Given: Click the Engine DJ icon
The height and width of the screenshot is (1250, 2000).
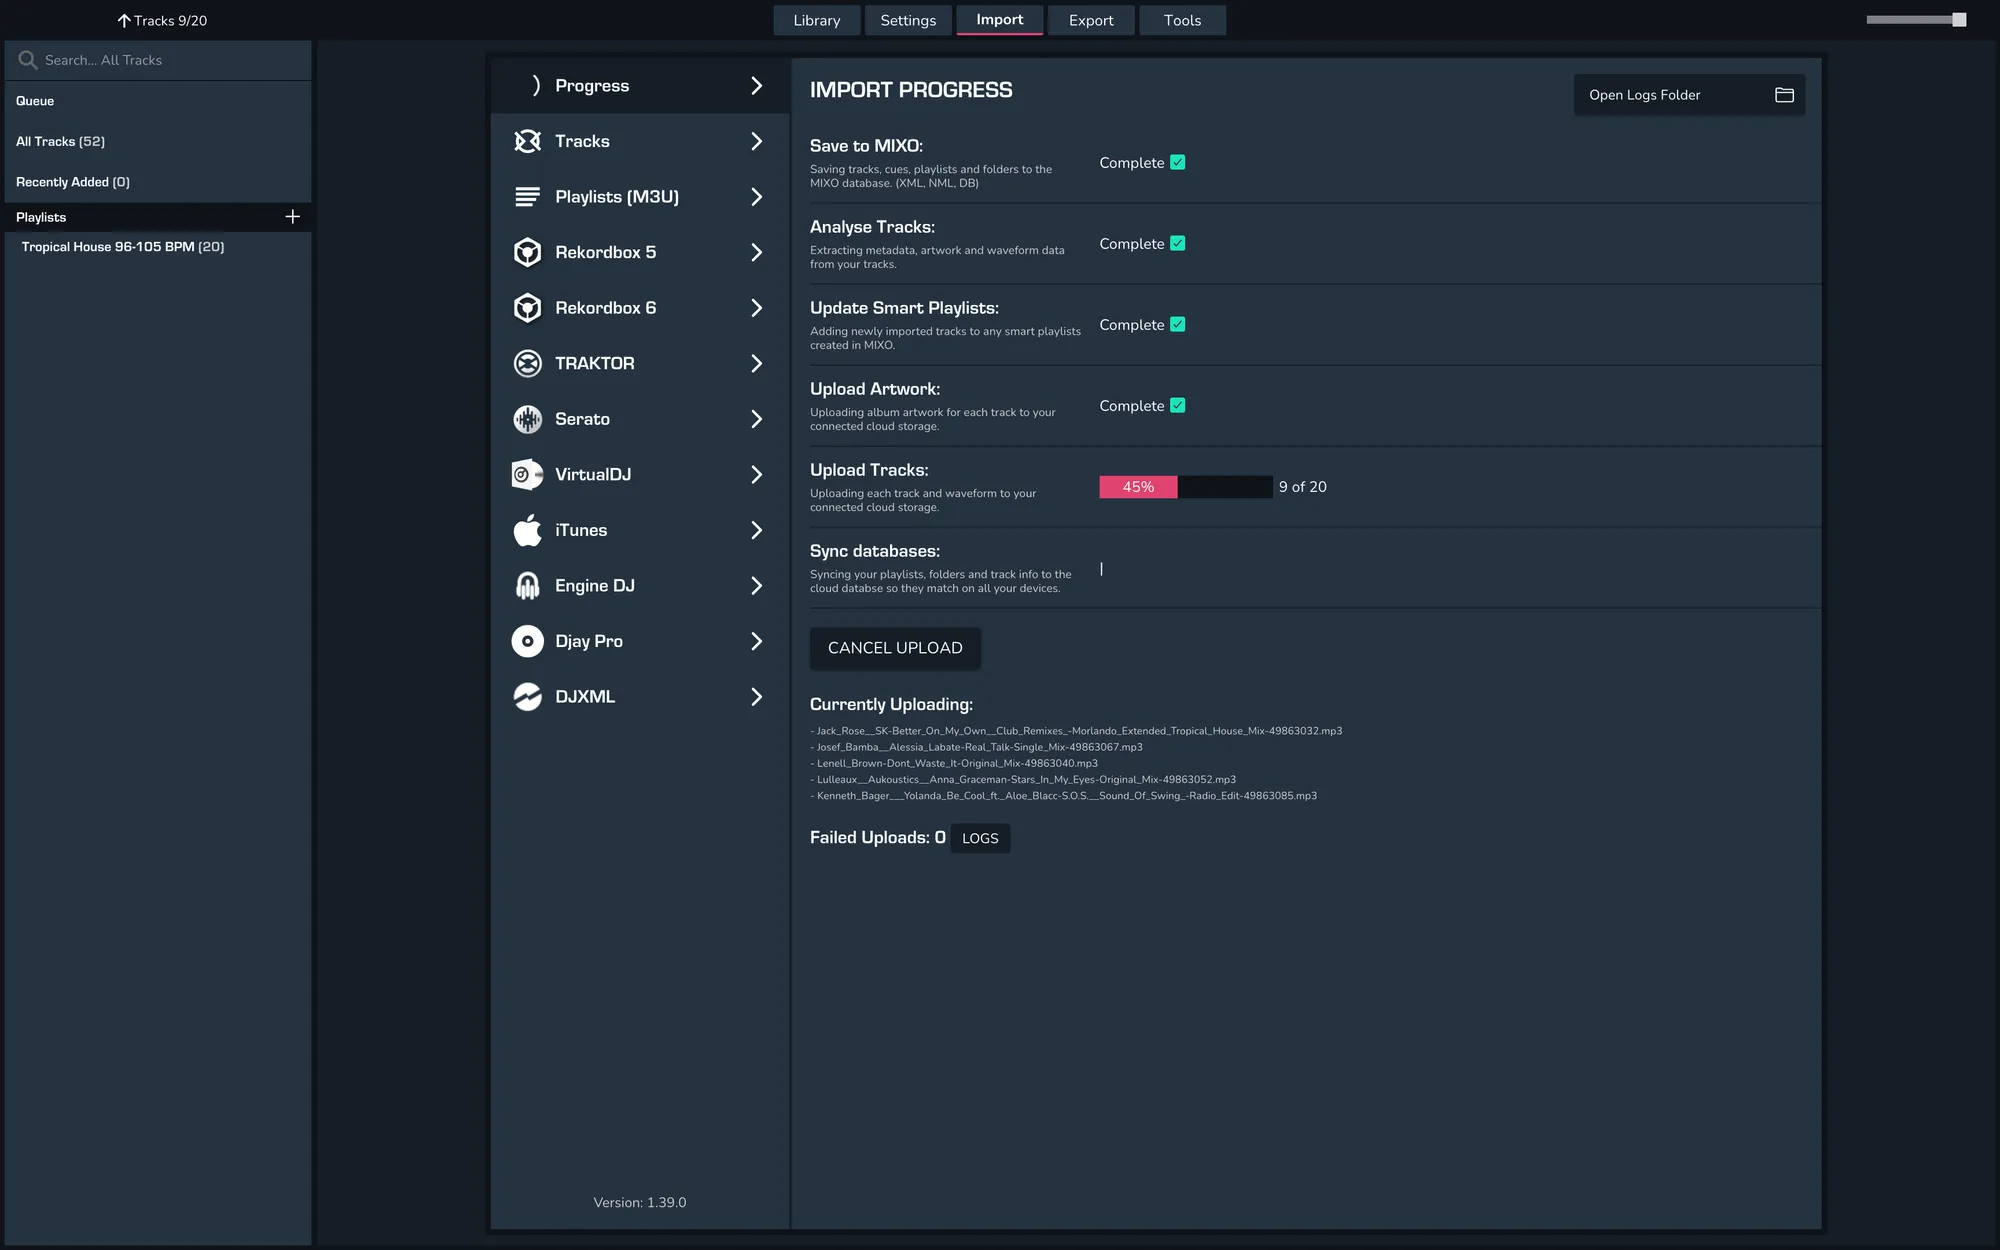Looking at the screenshot, I should [527, 586].
